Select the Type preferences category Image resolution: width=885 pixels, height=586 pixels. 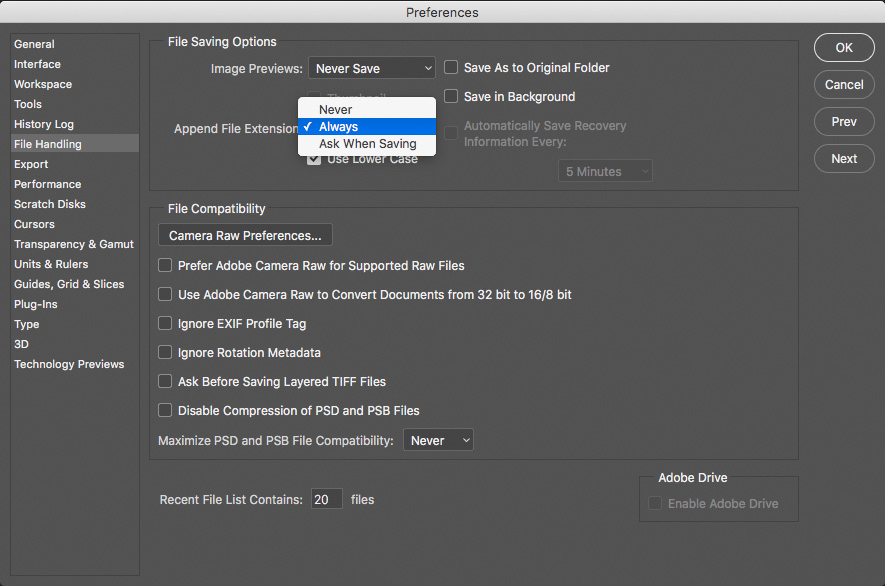(x=26, y=324)
